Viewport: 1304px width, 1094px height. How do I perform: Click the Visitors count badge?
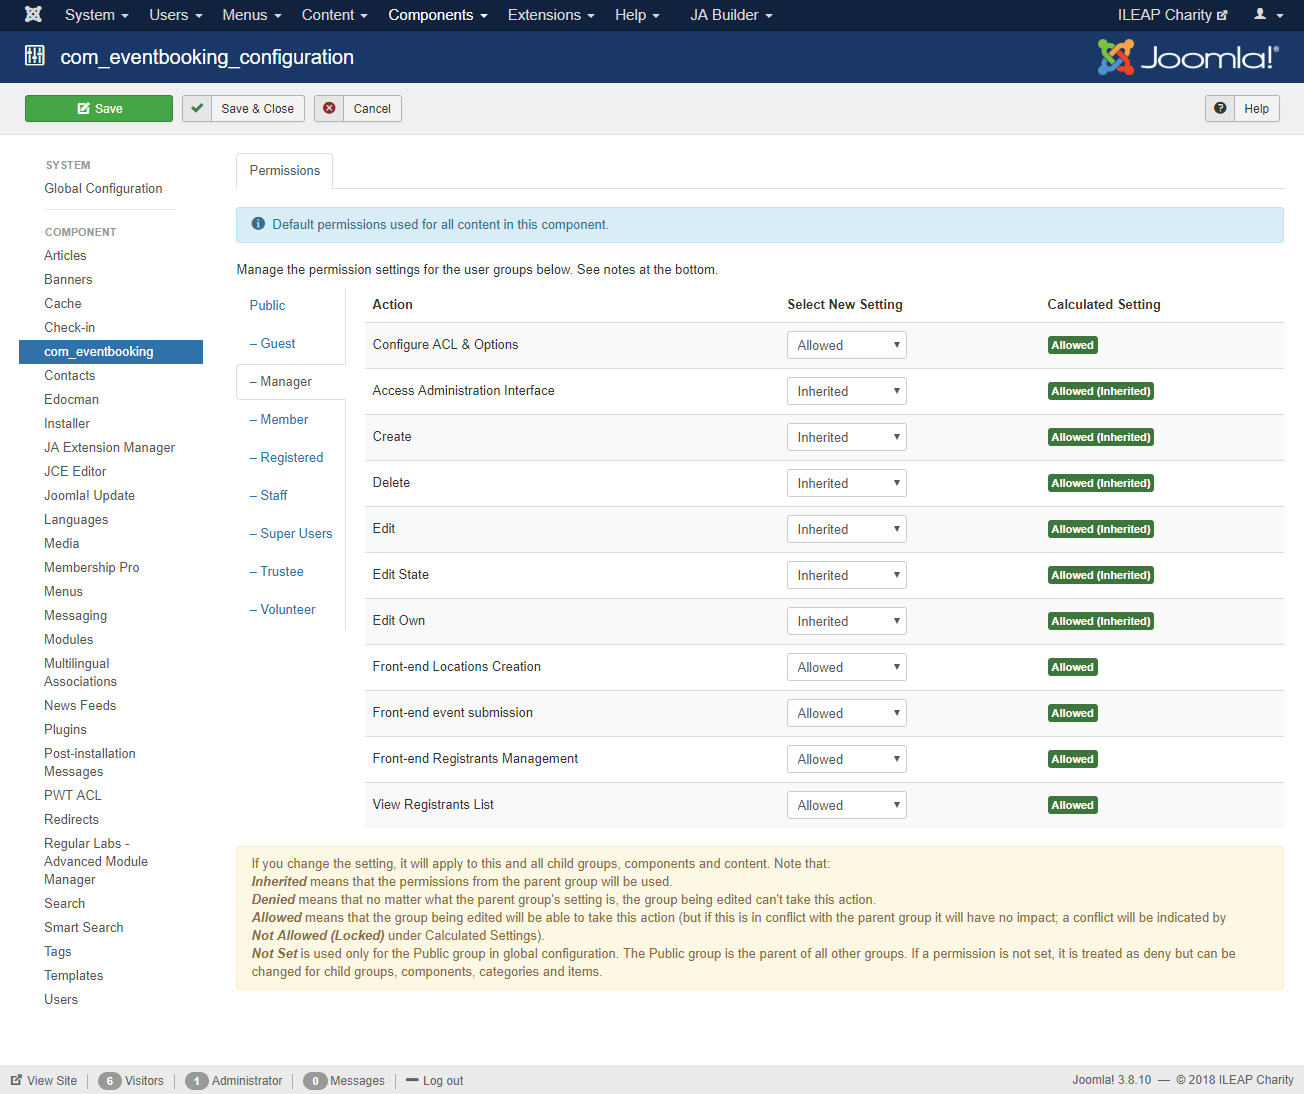[110, 1081]
